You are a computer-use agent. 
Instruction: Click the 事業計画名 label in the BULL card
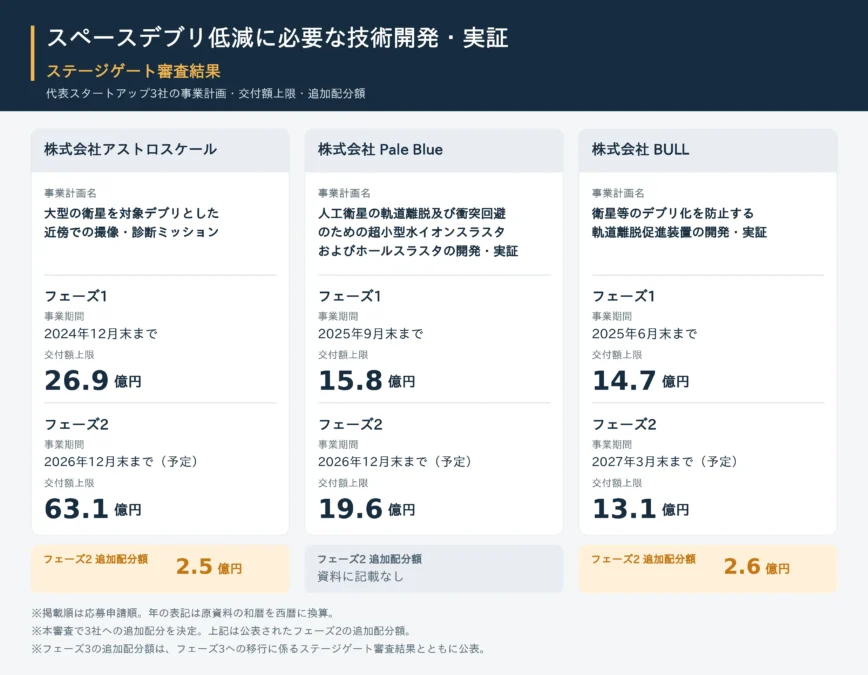tap(618, 193)
